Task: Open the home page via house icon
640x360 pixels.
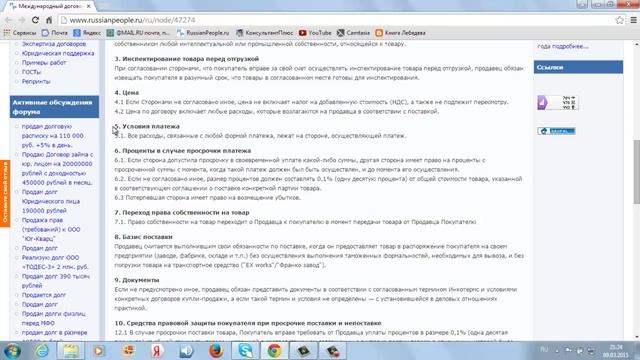Action: click(49, 20)
